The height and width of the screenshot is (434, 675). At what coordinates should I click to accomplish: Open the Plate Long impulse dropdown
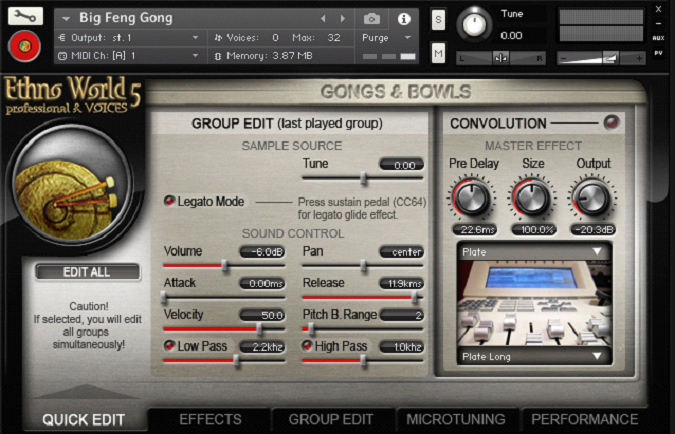point(534,356)
